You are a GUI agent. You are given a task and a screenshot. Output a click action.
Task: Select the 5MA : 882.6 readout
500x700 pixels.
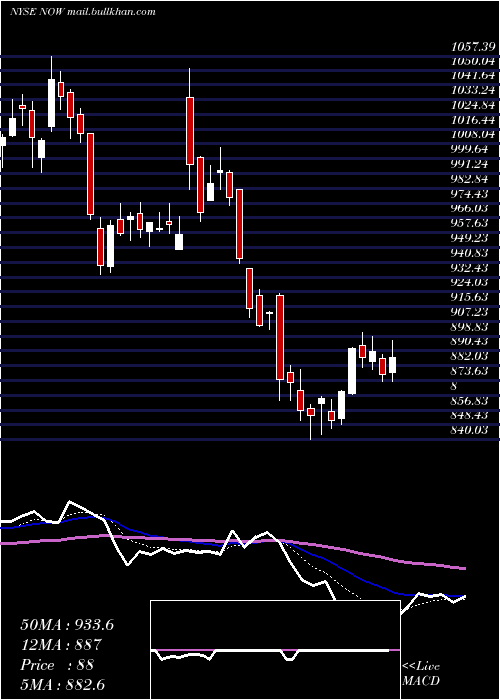pyautogui.click(x=63, y=684)
